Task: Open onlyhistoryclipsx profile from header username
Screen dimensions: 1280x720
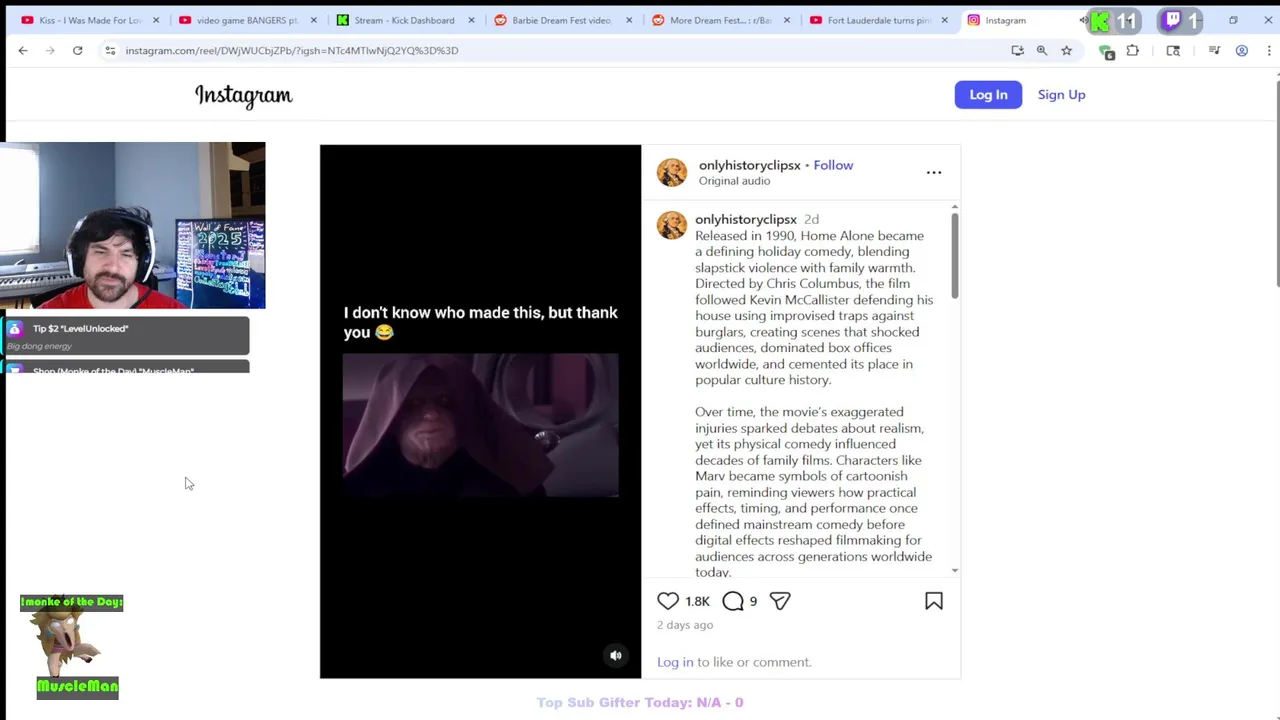Action: 749,165
